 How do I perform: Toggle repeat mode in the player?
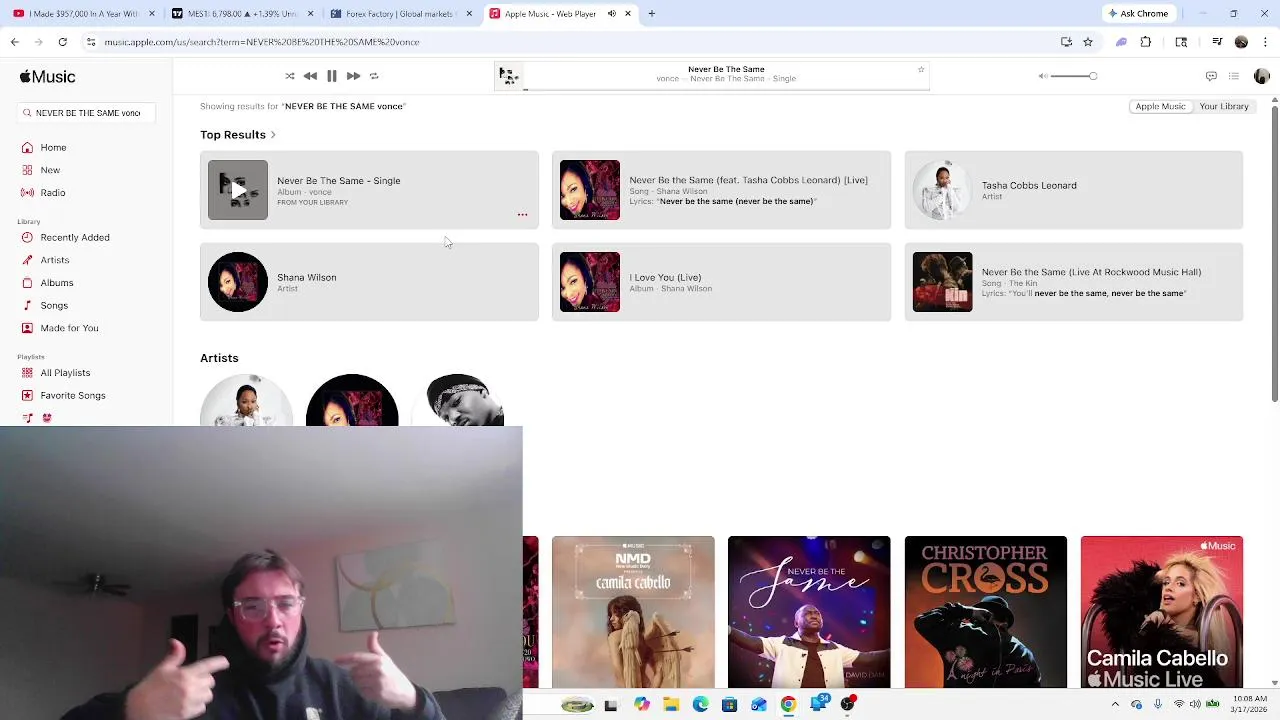pyautogui.click(x=374, y=76)
